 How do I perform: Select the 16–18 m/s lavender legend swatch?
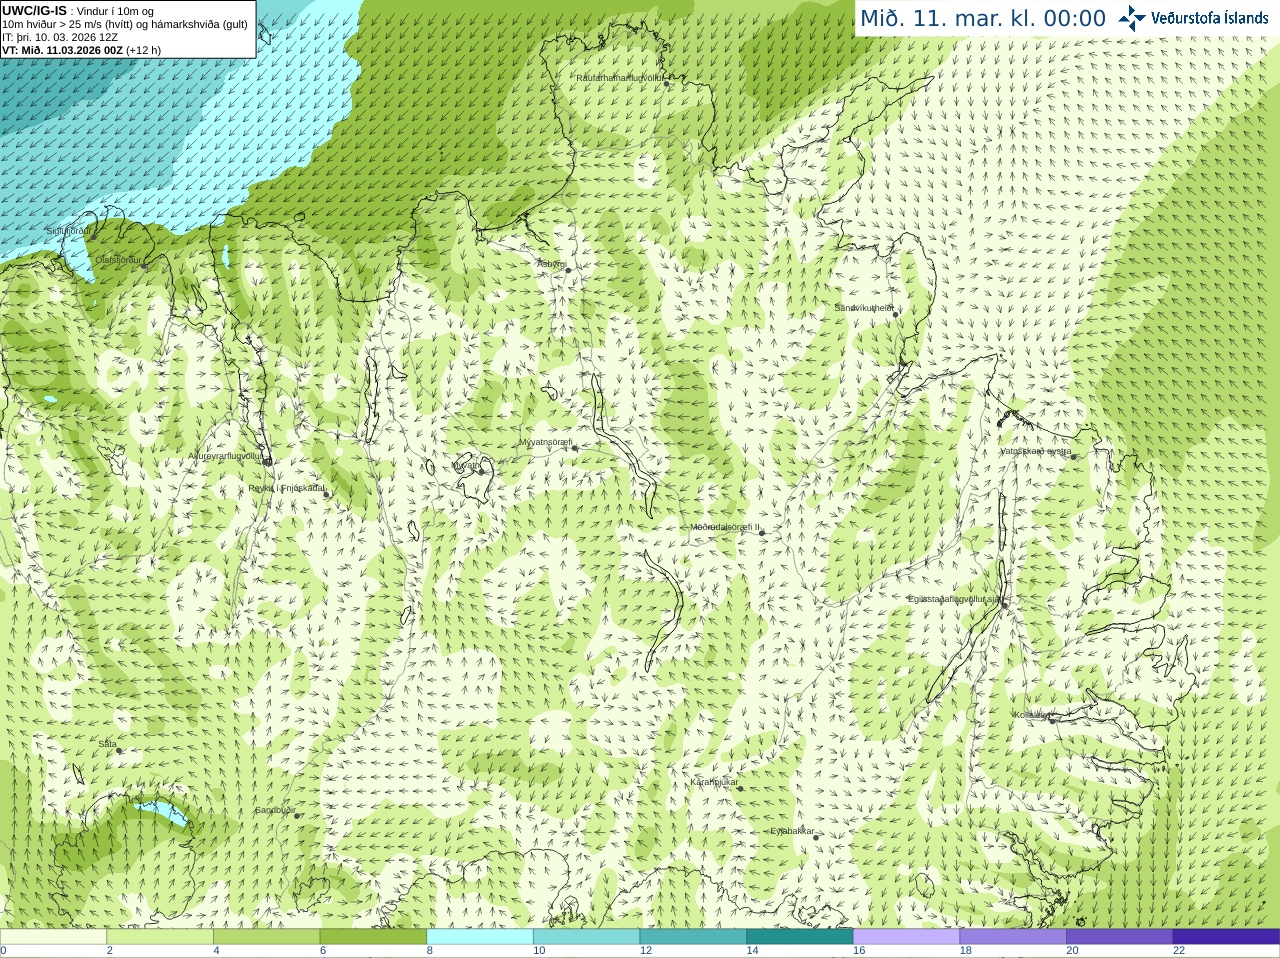[x=906, y=937]
